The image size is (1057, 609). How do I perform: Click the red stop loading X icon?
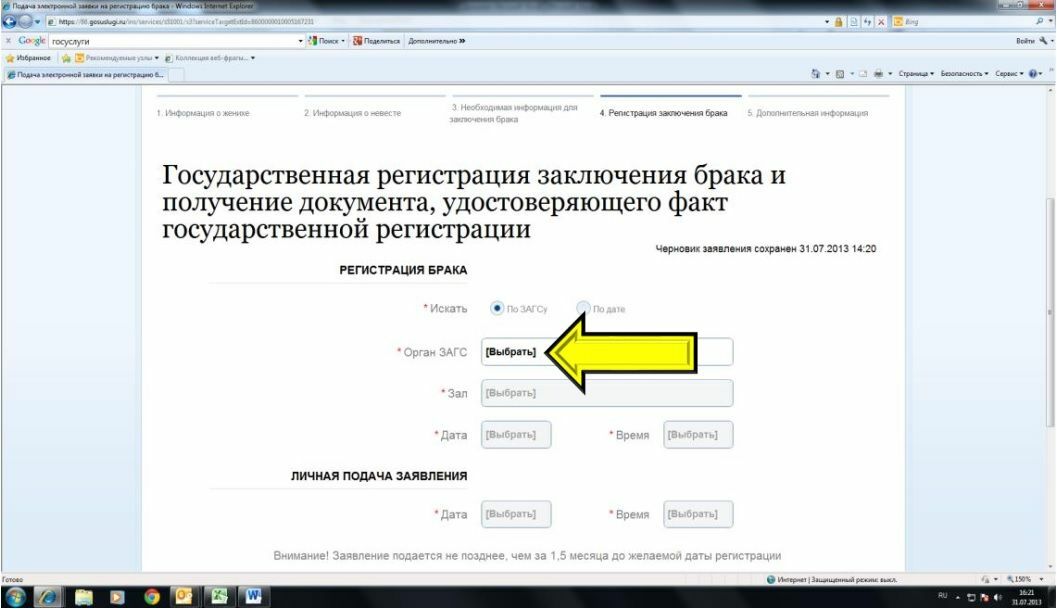click(x=880, y=22)
